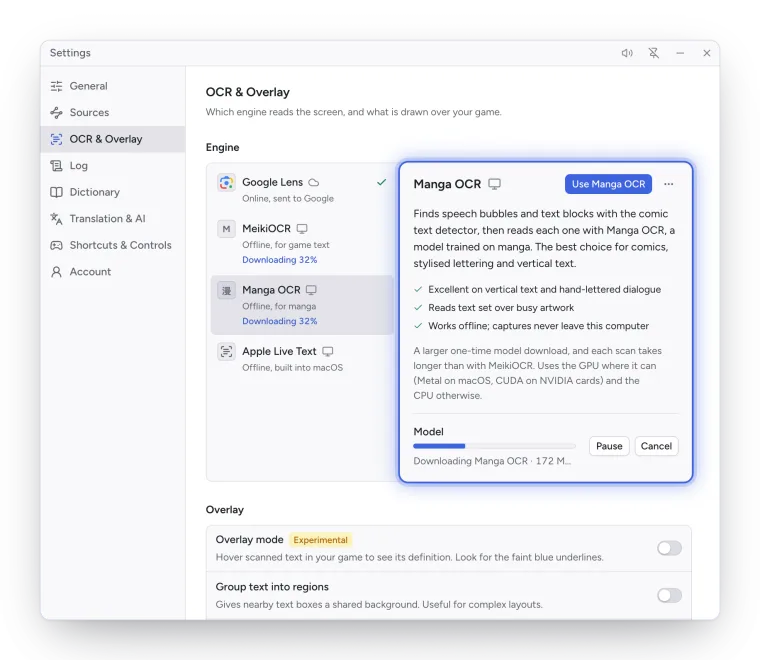Click the gamepad icon for Shortcuts & Controls
The width and height of the screenshot is (760, 660).
click(56, 245)
